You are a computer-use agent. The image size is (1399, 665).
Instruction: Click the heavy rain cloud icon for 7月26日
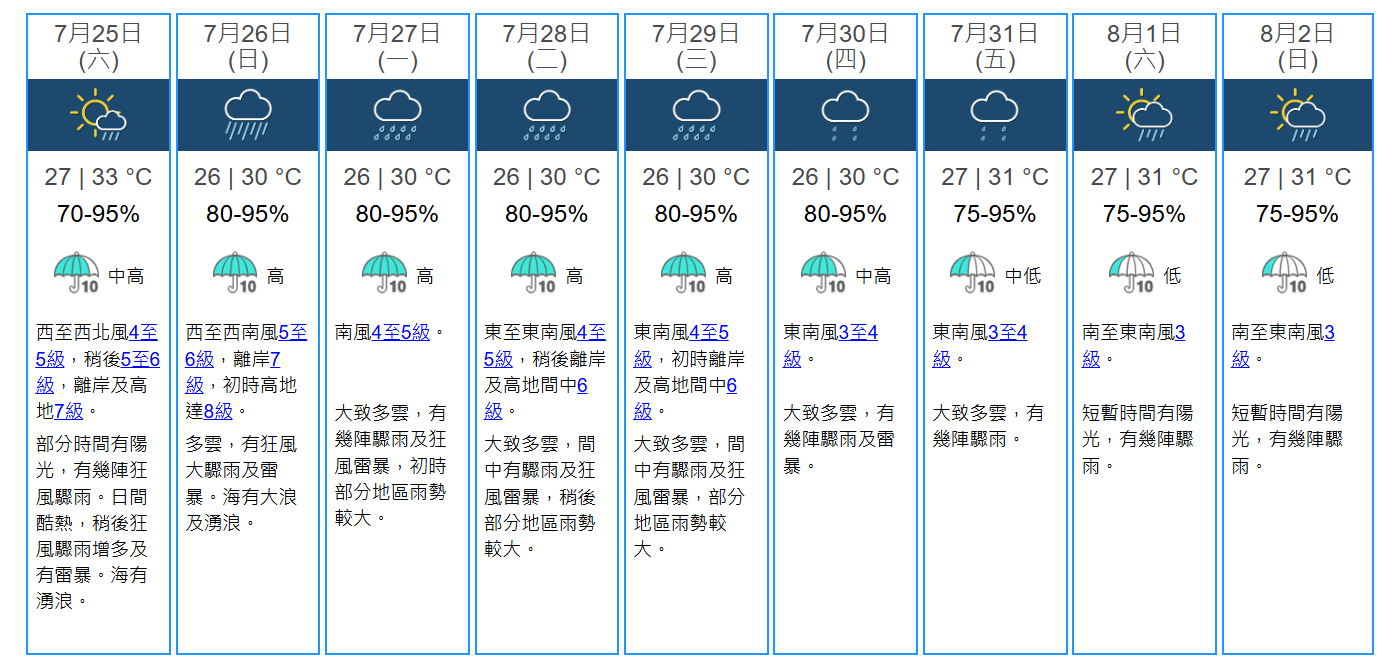click(247, 115)
